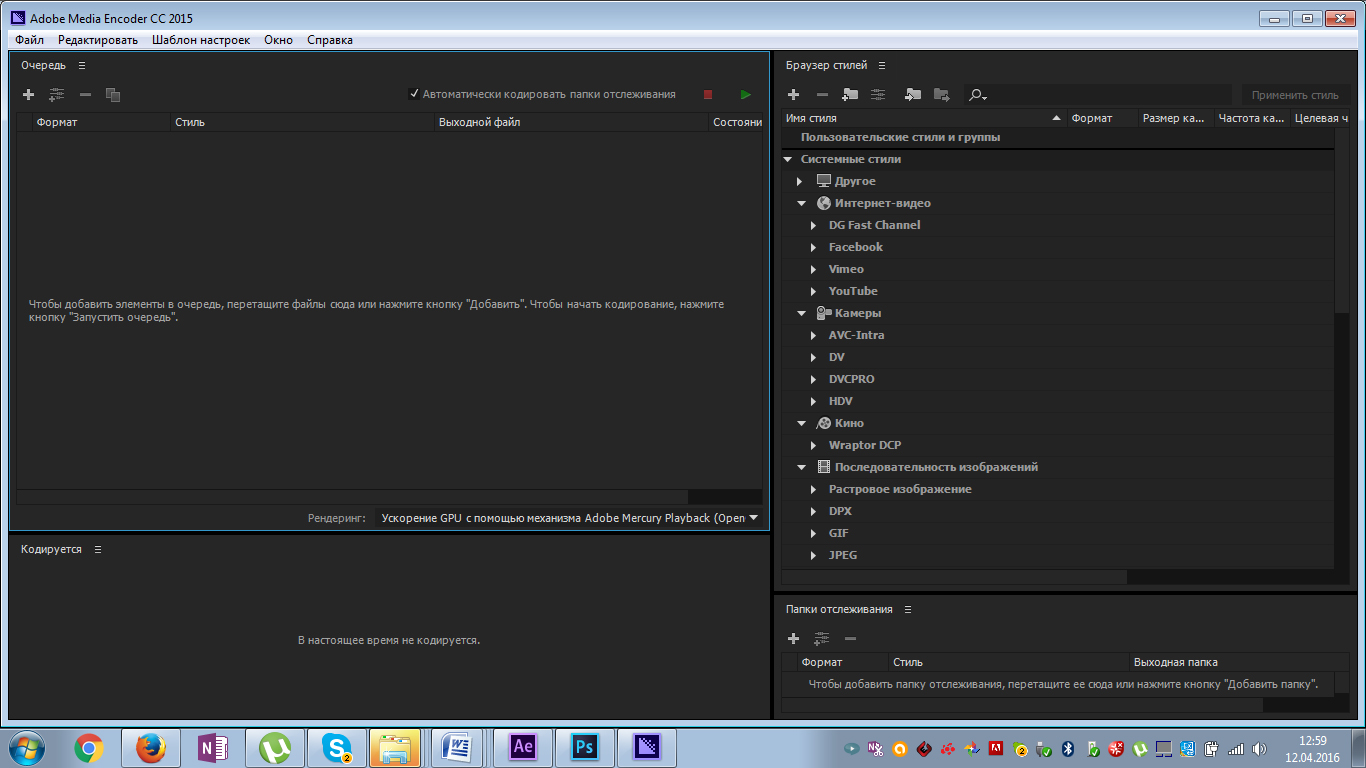The height and width of the screenshot is (768, 1366).
Task: Open the Шаблон настроек menu
Action: coord(201,40)
